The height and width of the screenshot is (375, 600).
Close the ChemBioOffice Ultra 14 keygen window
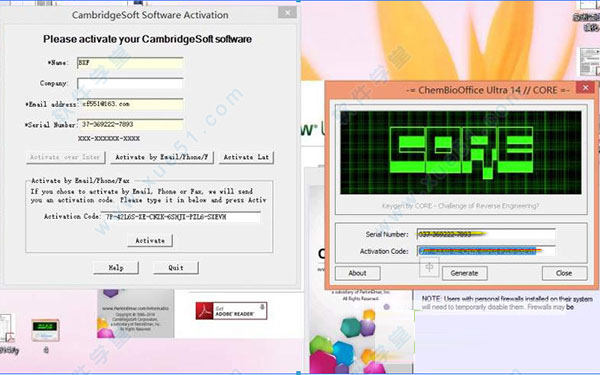pos(585,88)
